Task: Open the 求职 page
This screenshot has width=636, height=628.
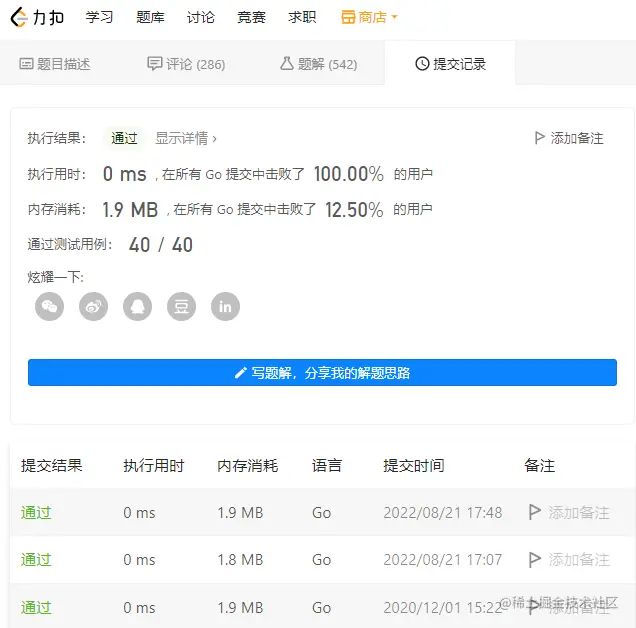Action: (302, 17)
